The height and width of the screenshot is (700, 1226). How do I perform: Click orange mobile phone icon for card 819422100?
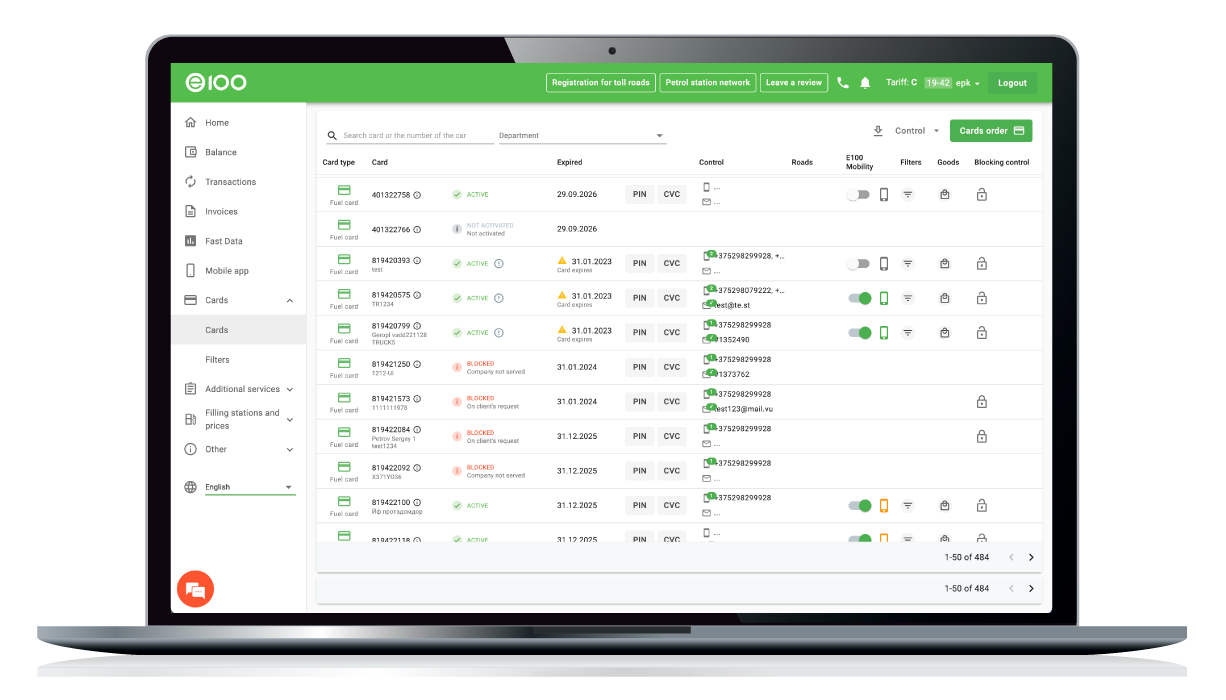click(884, 506)
